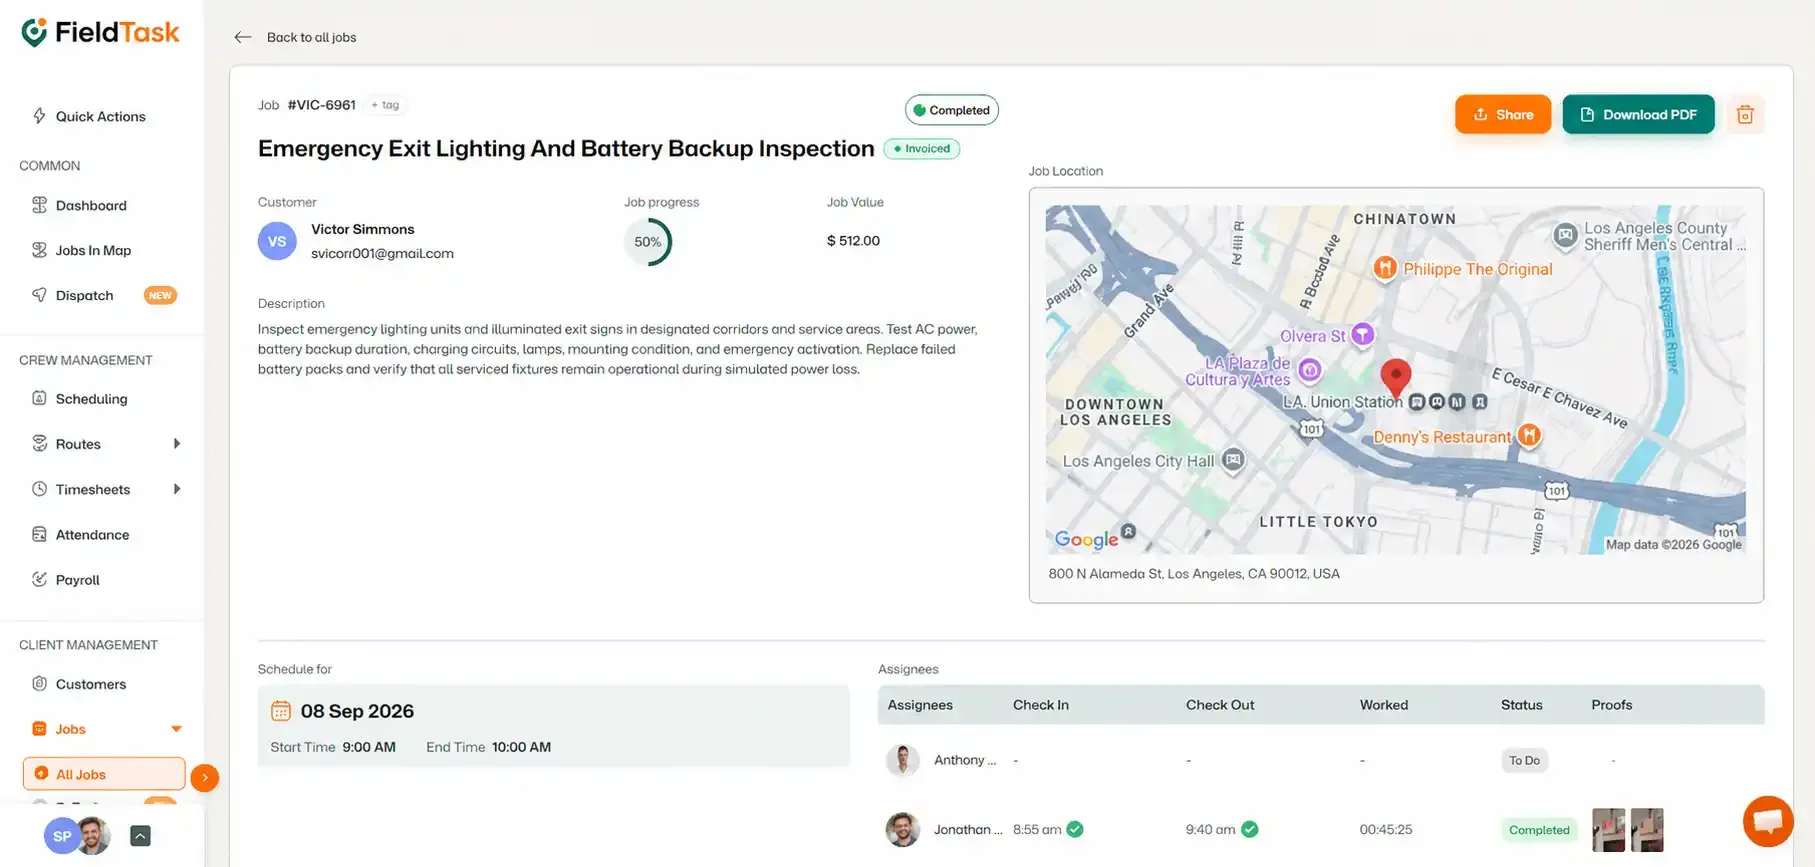Click the $ 512.00 job value
1815x867 pixels.
tap(853, 241)
